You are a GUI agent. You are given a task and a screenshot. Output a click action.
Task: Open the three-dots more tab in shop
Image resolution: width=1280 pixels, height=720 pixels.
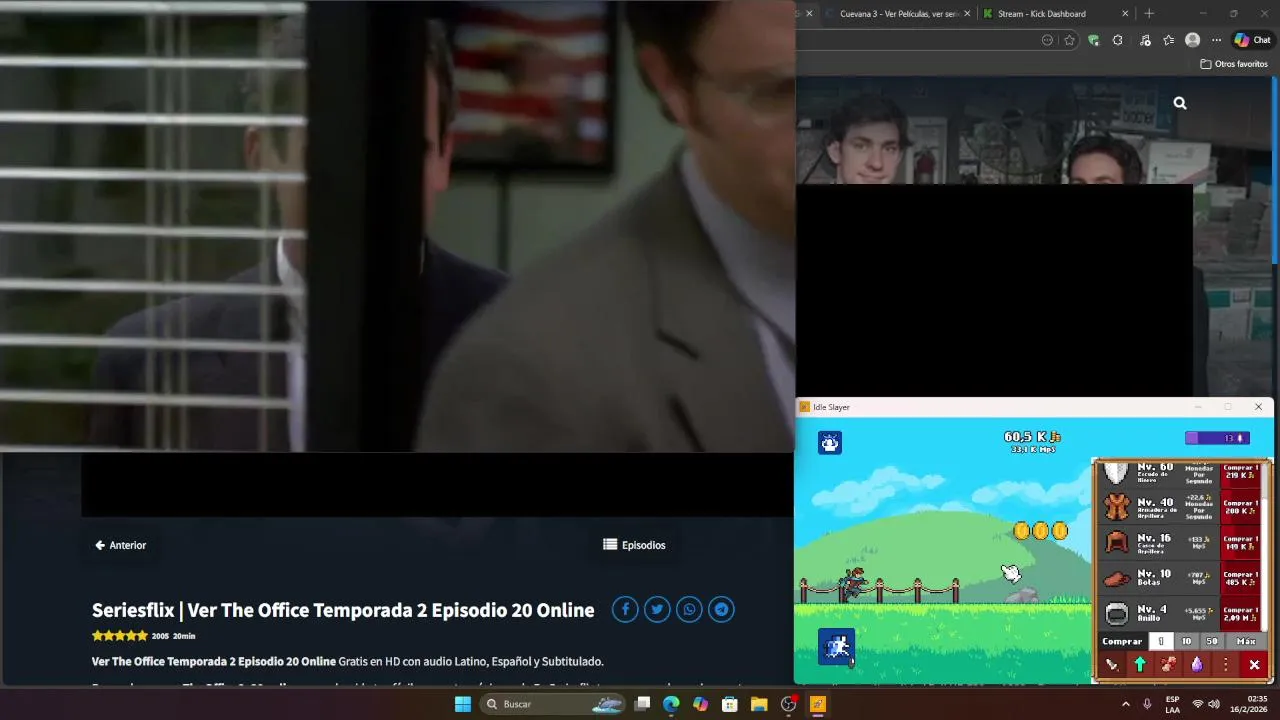[1225, 665]
